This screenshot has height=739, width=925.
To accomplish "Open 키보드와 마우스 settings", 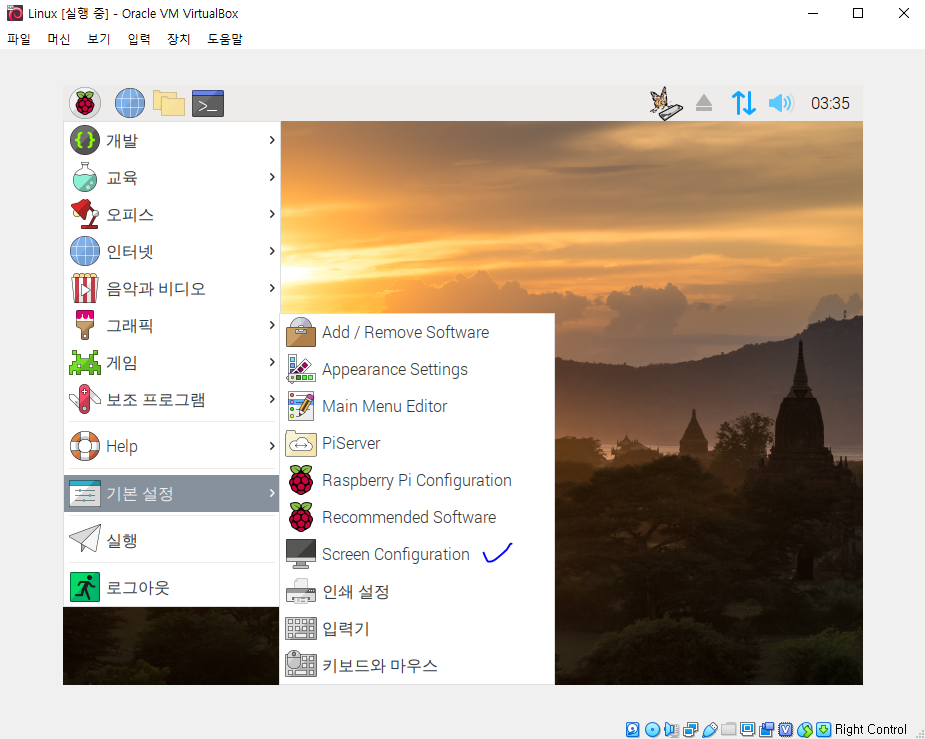I will click(417, 666).
